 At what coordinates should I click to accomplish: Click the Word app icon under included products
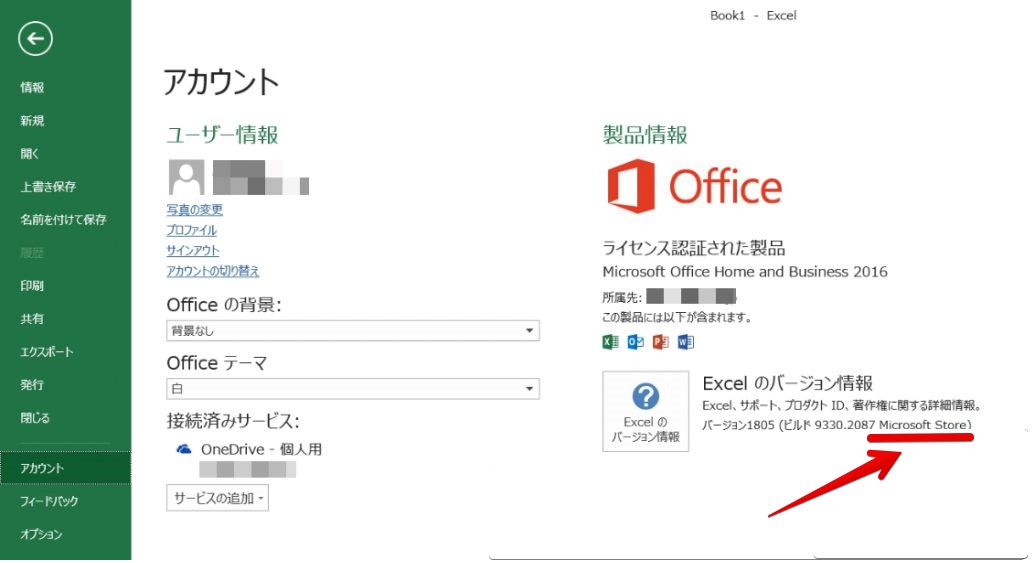685,342
